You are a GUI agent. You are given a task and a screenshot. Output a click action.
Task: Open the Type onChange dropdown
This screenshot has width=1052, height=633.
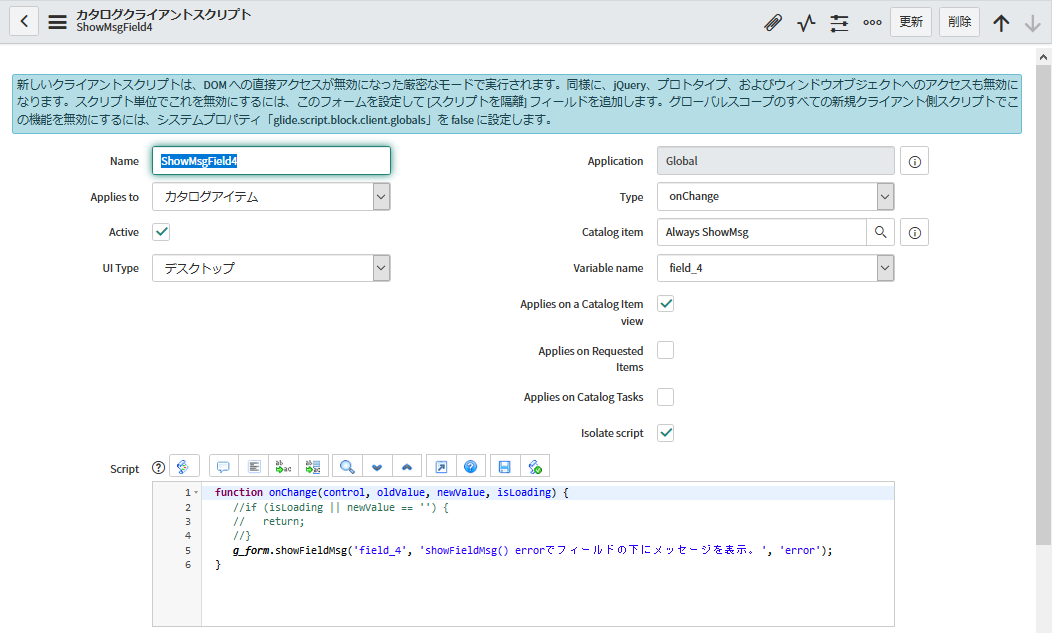tap(776, 197)
